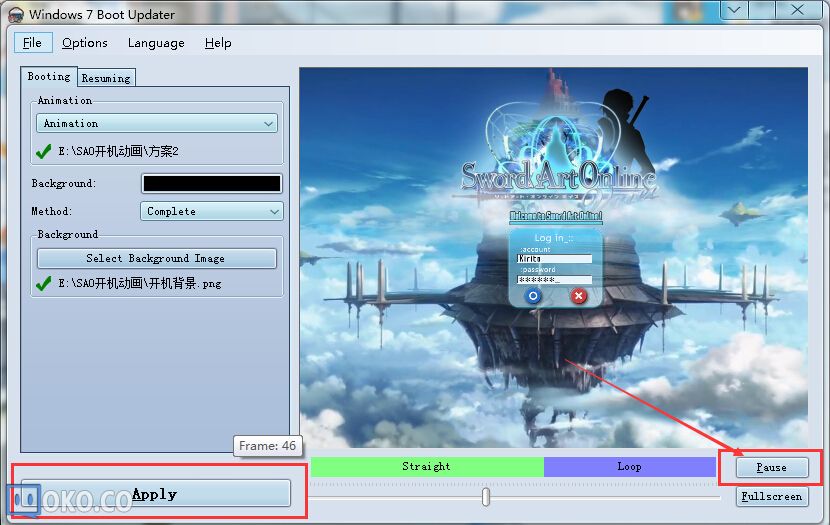Click the green checkmark beside 开机背景.png
Screen dimensions: 830x525
[x=43, y=284]
